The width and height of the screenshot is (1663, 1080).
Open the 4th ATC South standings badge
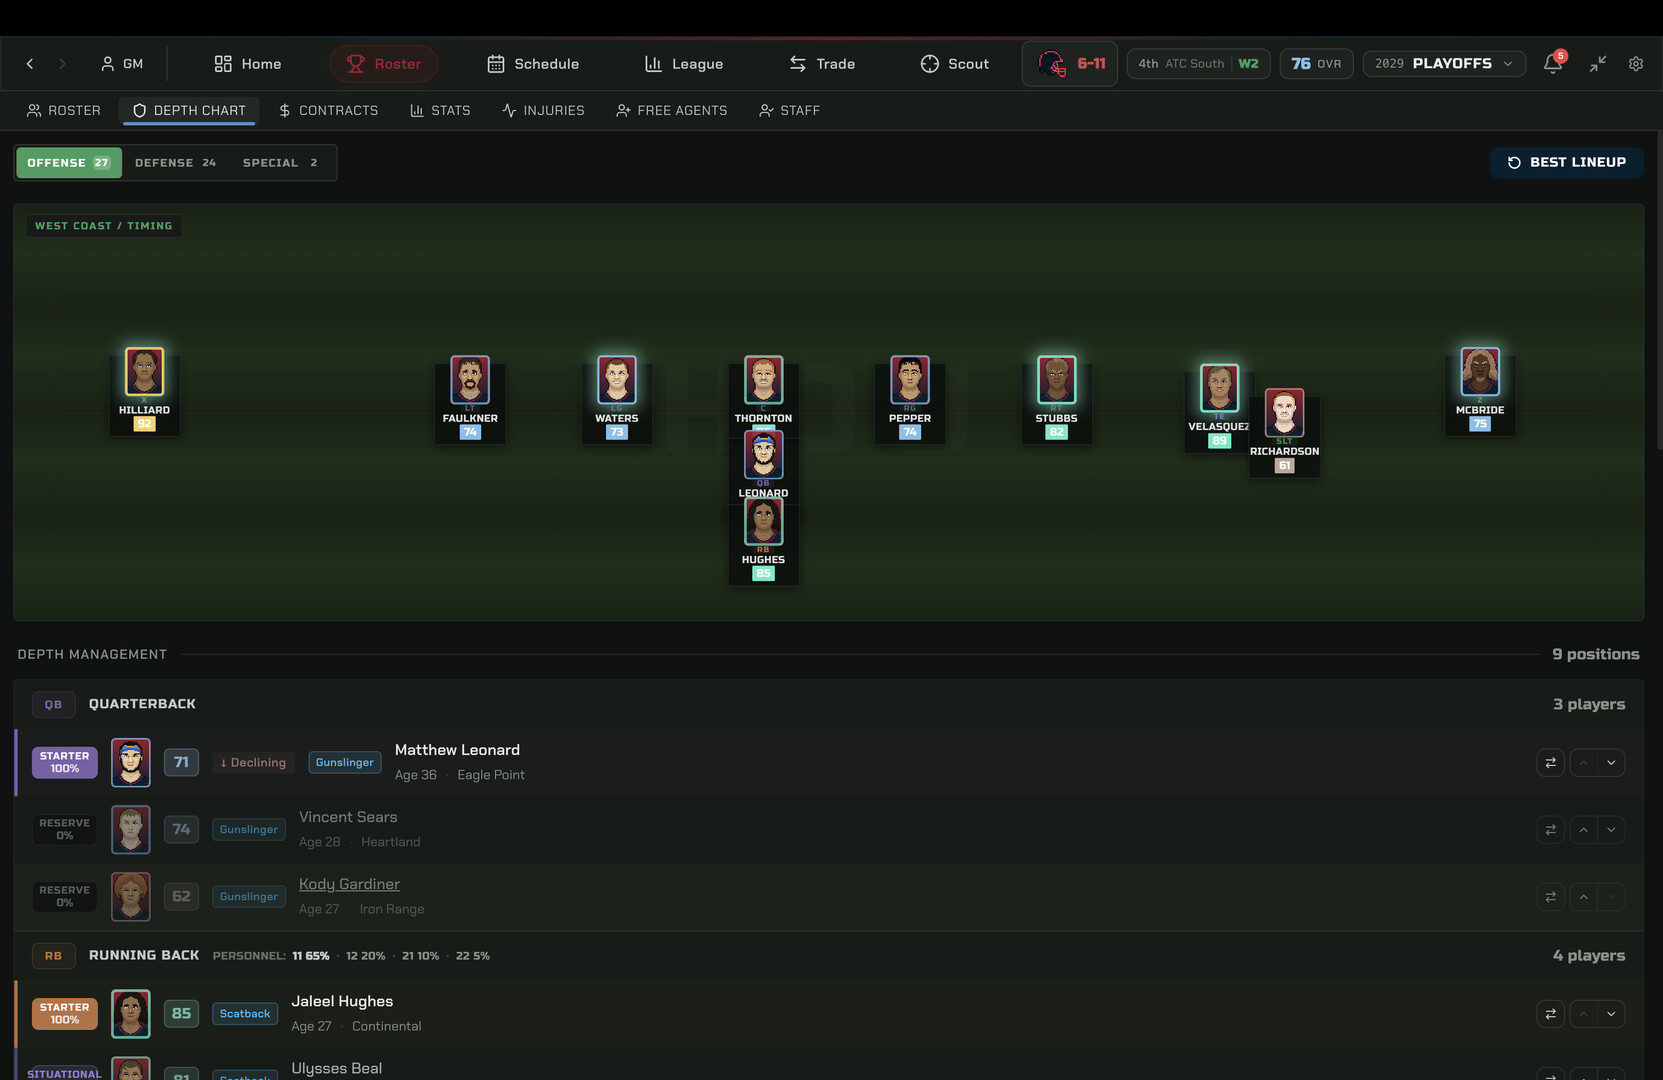tap(1198, 64)
